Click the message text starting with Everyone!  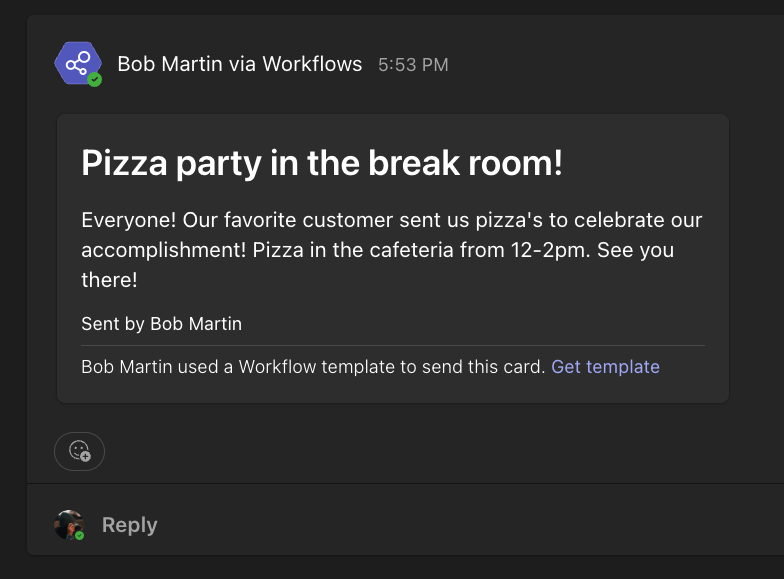392,250
